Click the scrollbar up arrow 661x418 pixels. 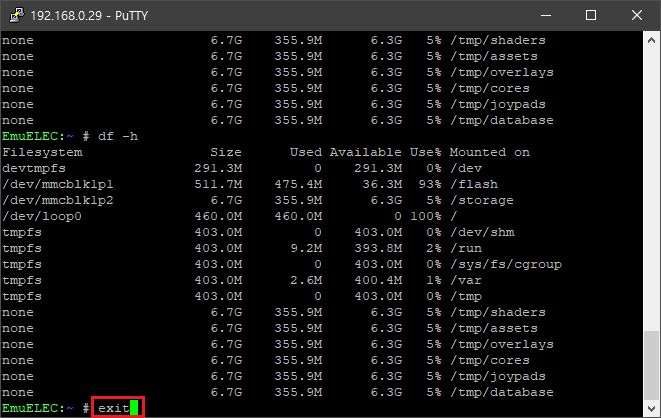coord(651,40)
